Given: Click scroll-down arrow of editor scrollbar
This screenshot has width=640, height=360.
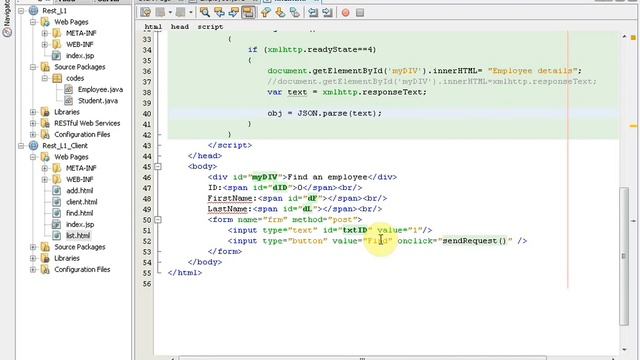Looking at the screenshot, I should tap(624, 349).
